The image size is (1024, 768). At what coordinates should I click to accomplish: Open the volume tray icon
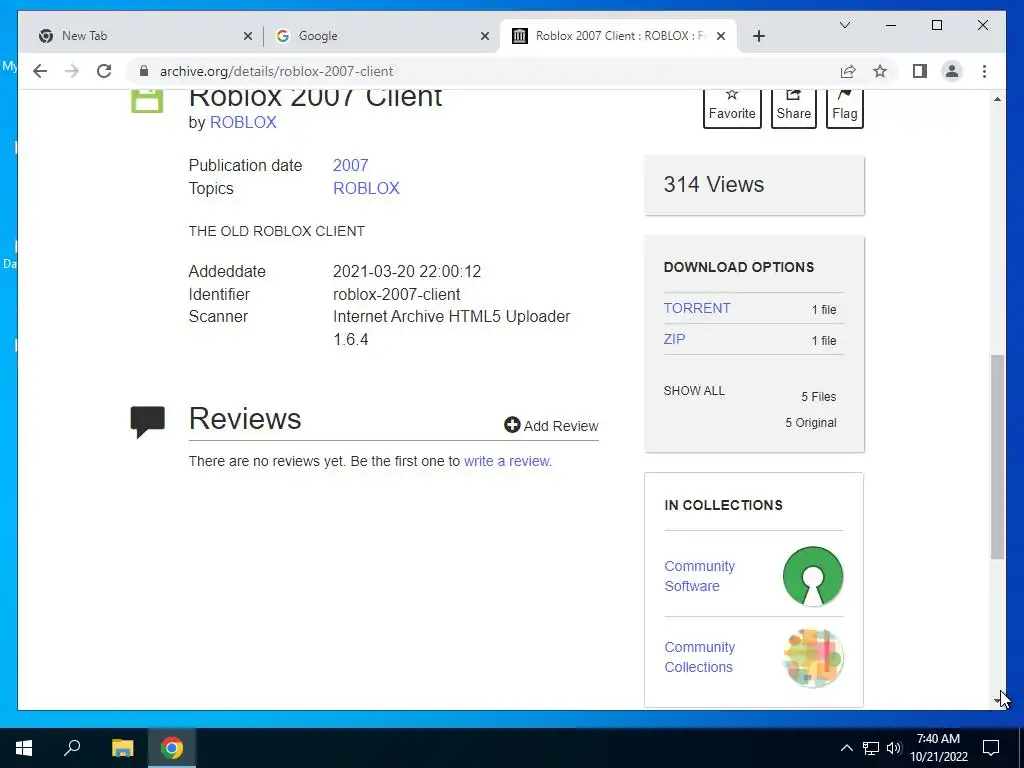(894, 748)
